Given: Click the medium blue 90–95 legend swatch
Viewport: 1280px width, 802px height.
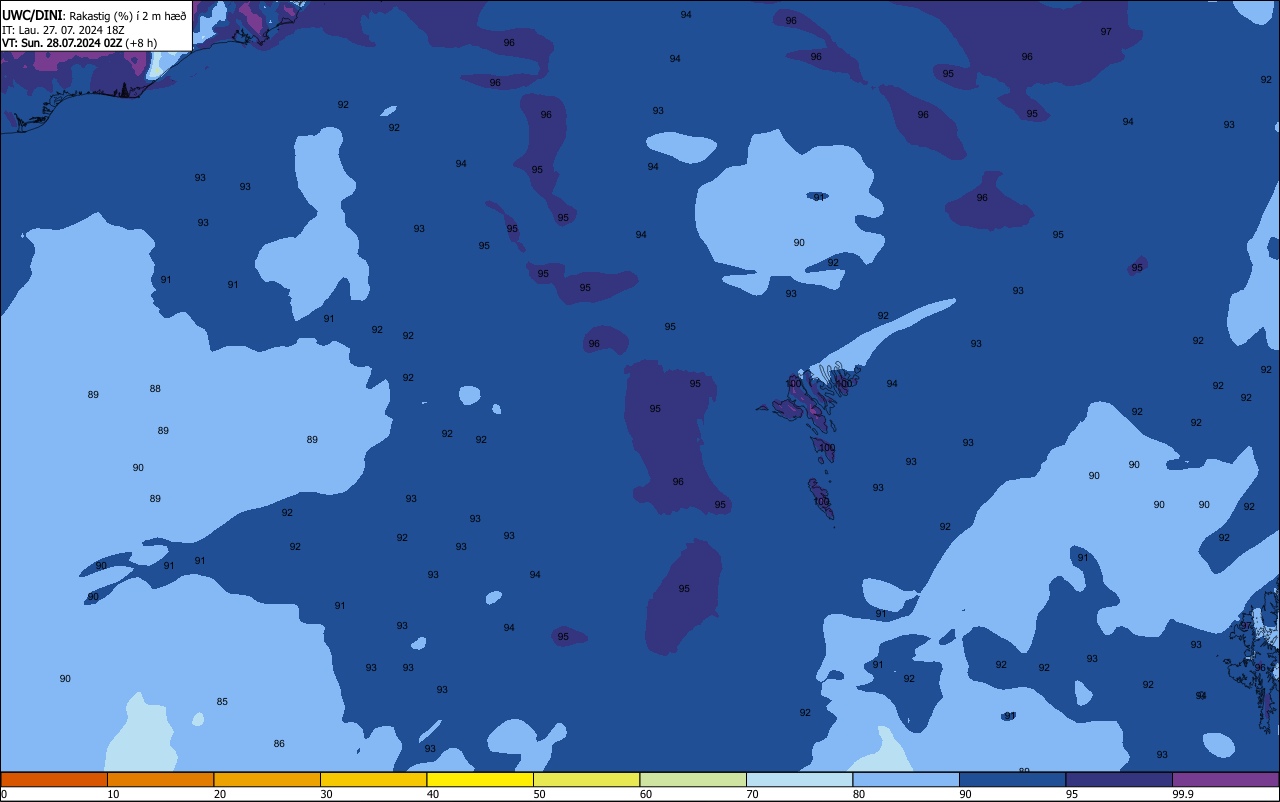Looking at the screenshot, I should 1012,779.
